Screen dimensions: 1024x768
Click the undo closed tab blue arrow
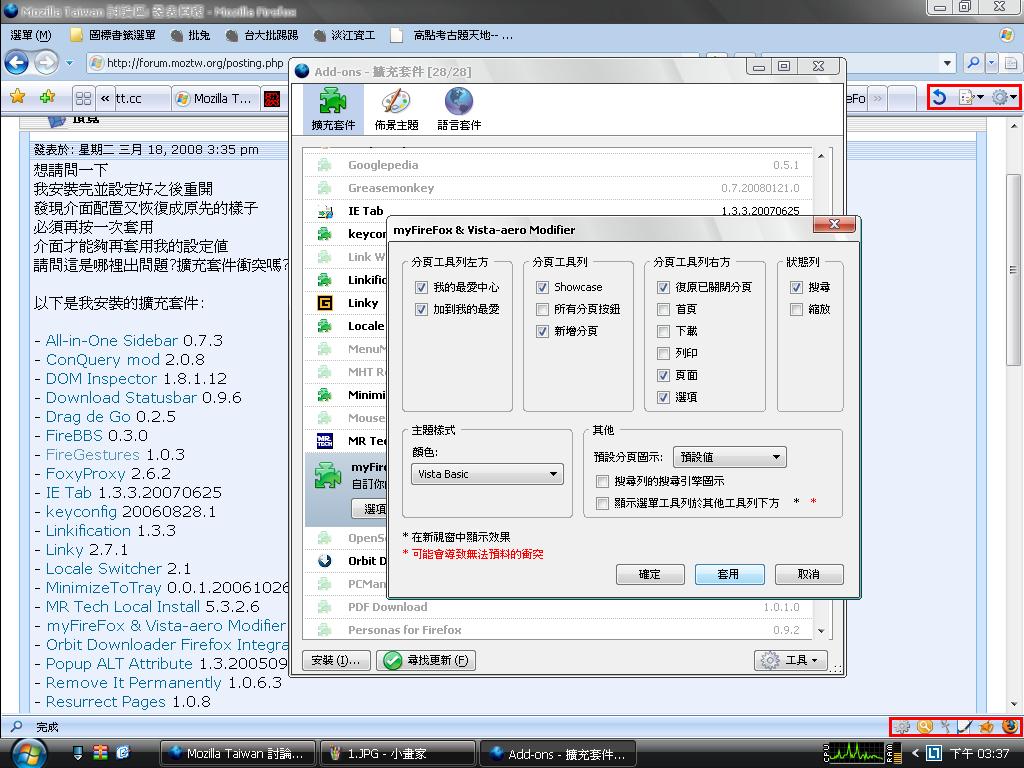pos(939,97)
